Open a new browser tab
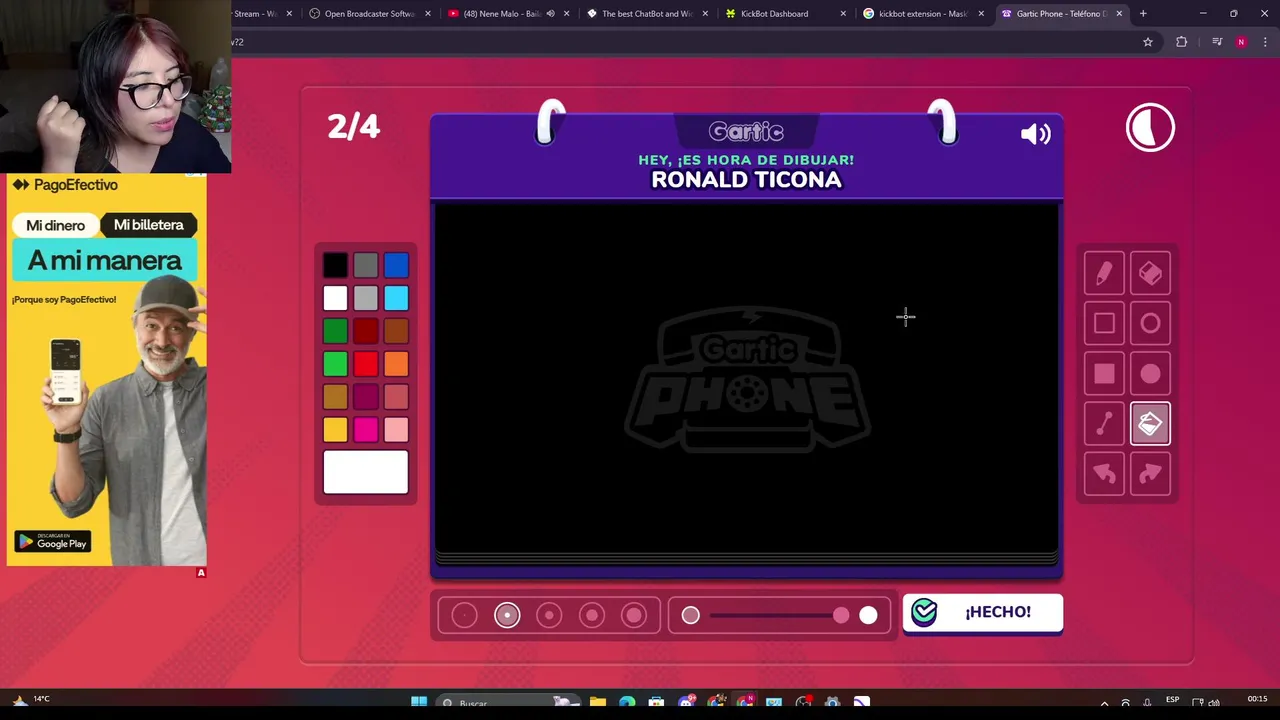 pos(1143,14)
